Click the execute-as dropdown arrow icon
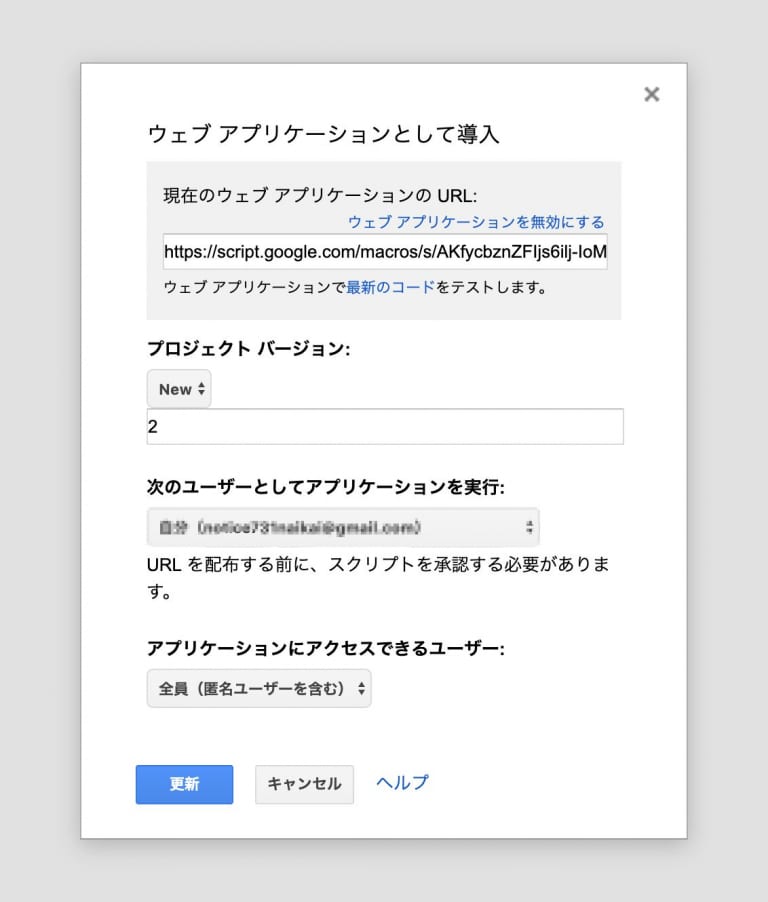 pos(529,526)
